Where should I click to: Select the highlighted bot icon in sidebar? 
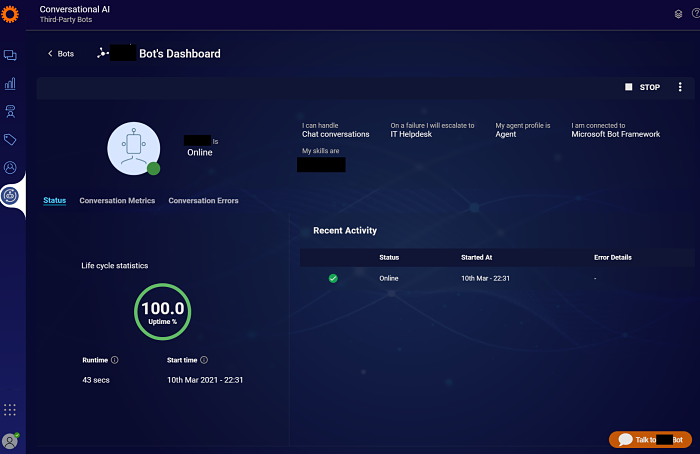point(10,196)
